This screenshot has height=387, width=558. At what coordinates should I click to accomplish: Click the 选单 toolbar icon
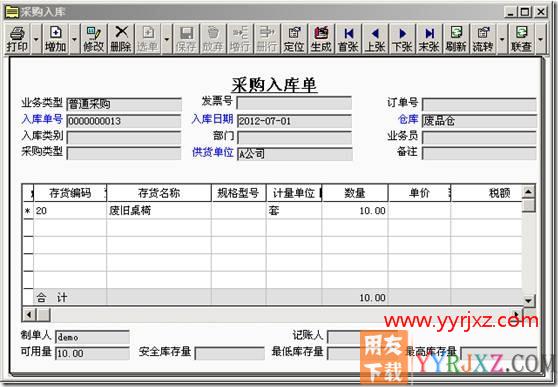[148, 39]
